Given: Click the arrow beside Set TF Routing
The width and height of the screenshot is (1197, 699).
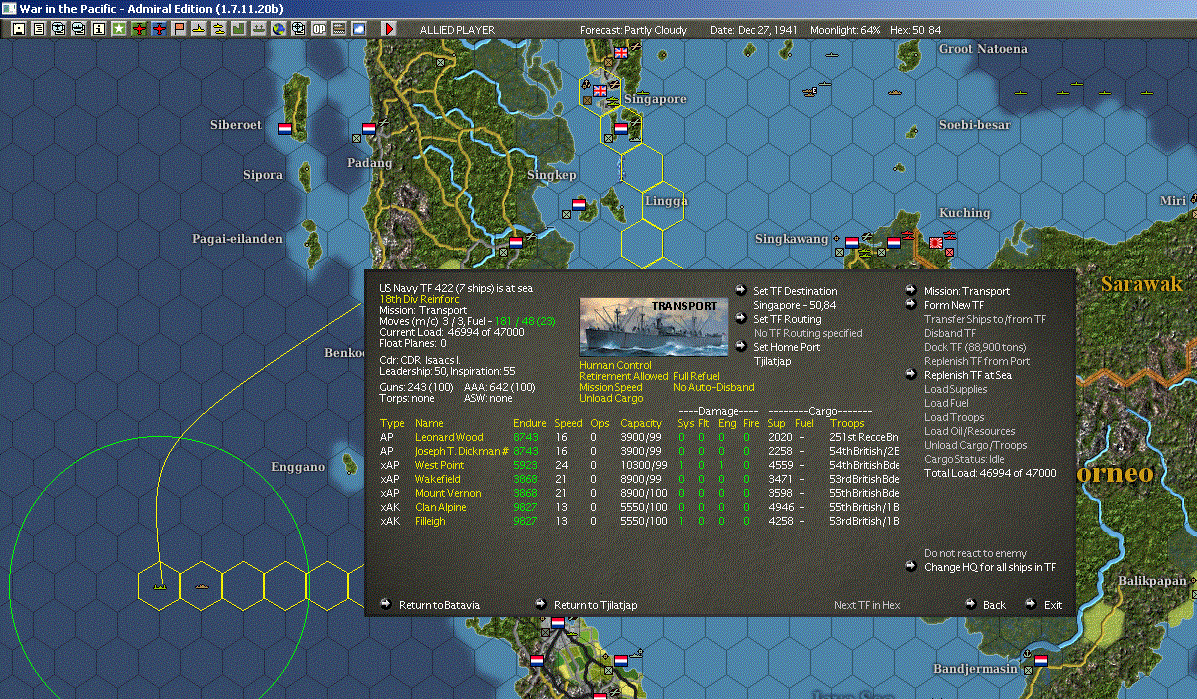Looking at the screenshot, I should click(x=740, y=318).
